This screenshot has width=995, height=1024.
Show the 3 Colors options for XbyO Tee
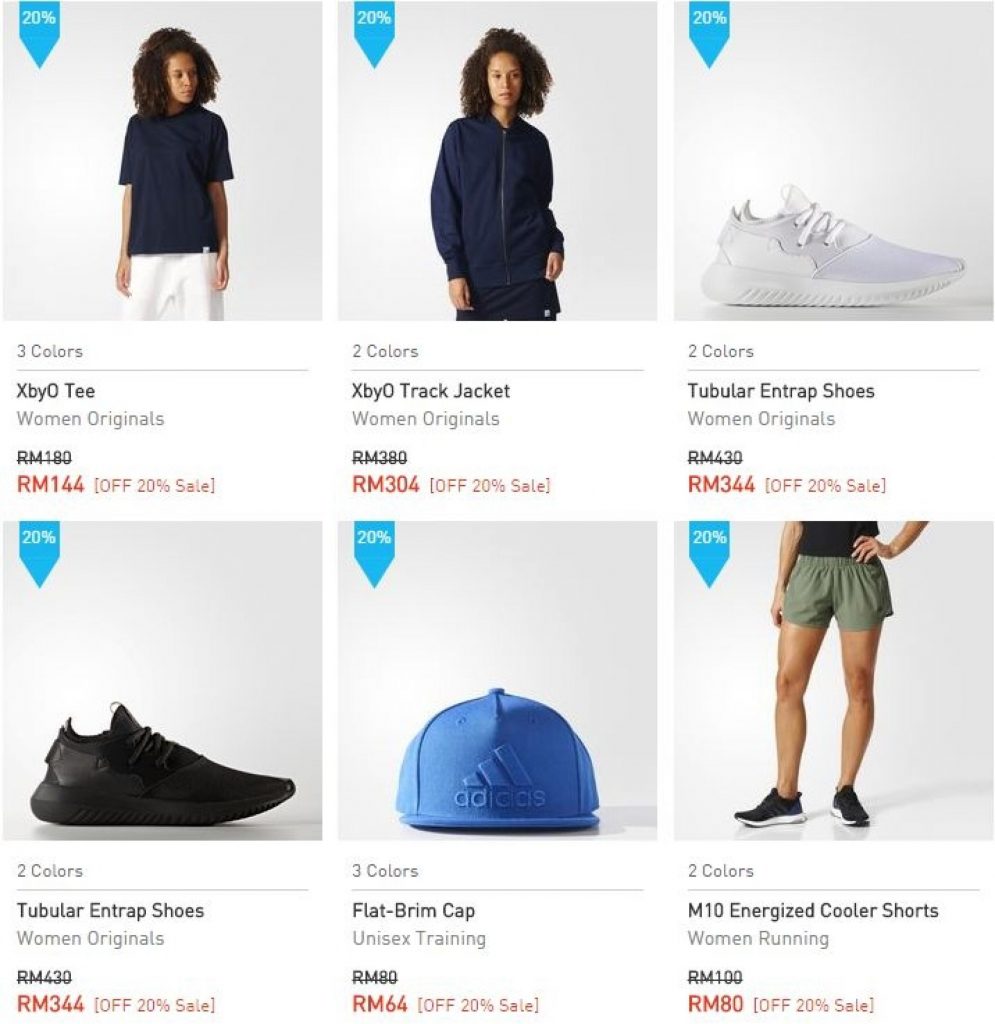(x=50, y=351)
